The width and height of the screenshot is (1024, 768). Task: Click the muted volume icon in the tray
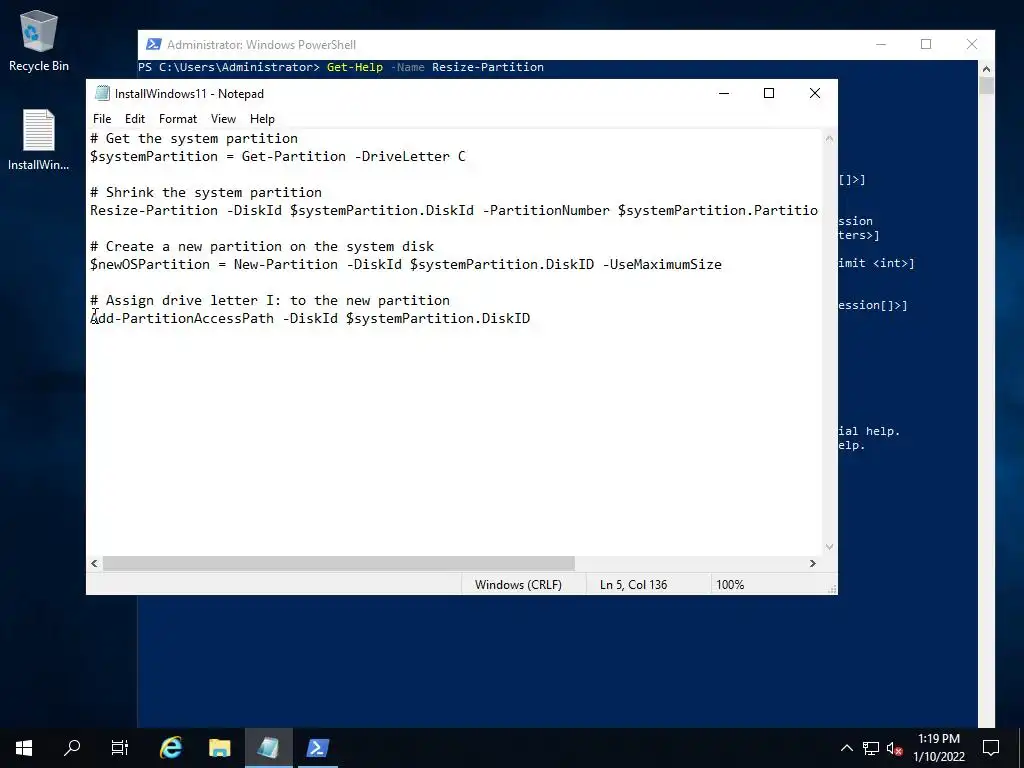click(x=894, y=748)
